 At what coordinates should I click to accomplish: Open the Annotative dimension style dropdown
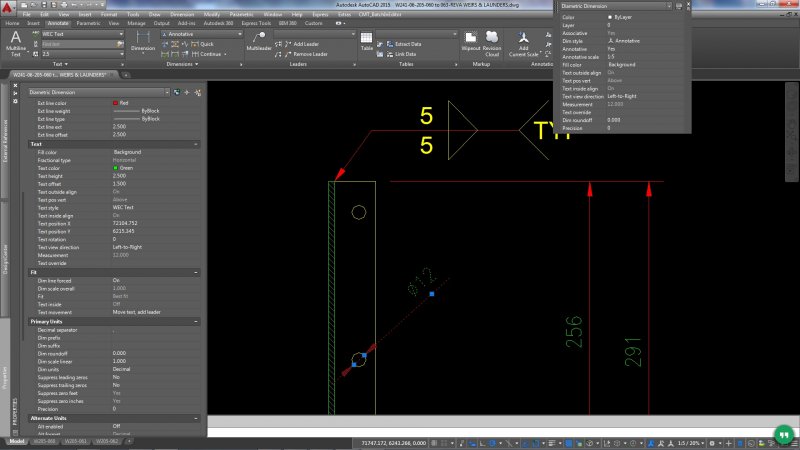202,34
